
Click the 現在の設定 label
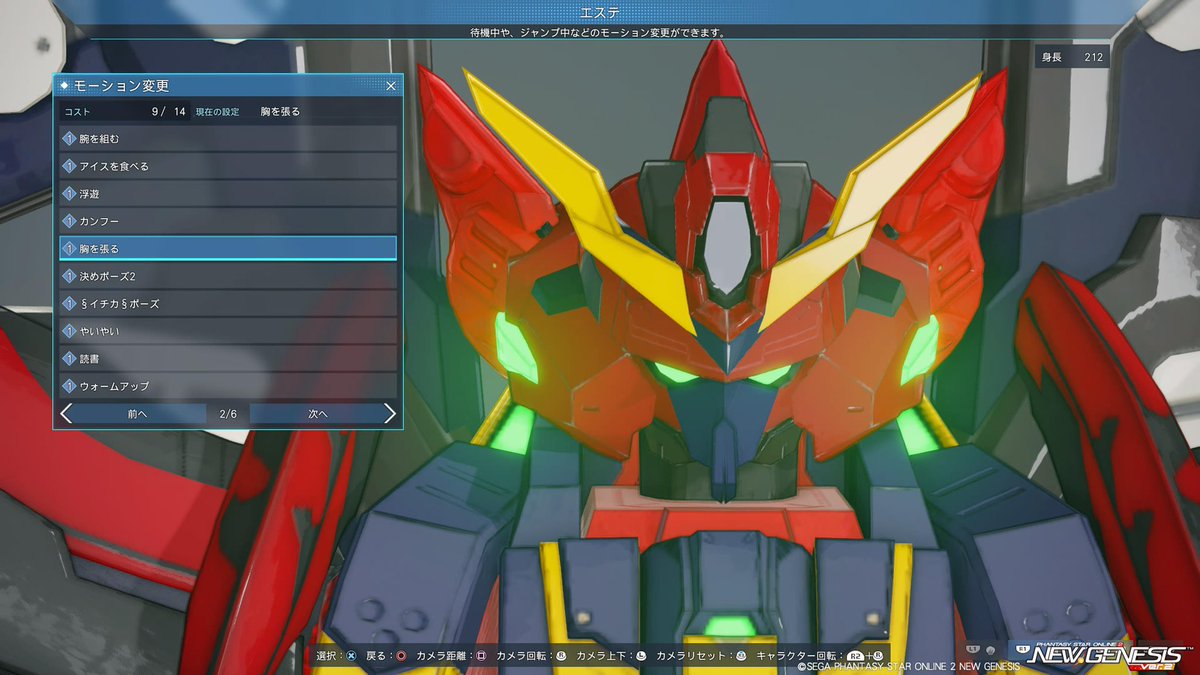pyautogui.click(x=217, y=111)
